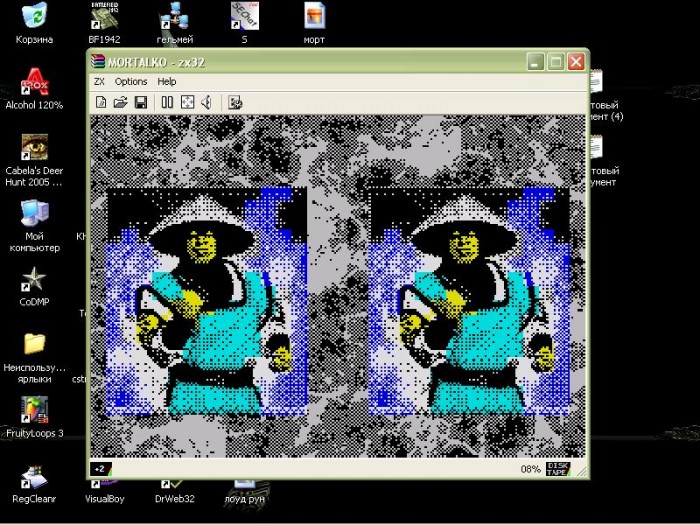Select the BF1942 desktop shortcut
This screenshot has height=525, width=700.
click(104, 23)
